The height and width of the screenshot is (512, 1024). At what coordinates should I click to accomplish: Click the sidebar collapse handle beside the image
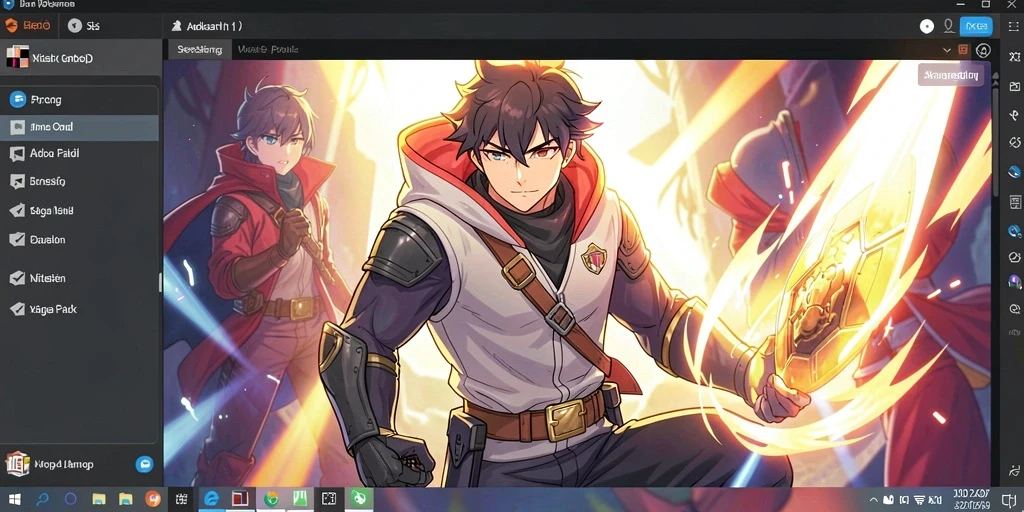coord(160,282)
